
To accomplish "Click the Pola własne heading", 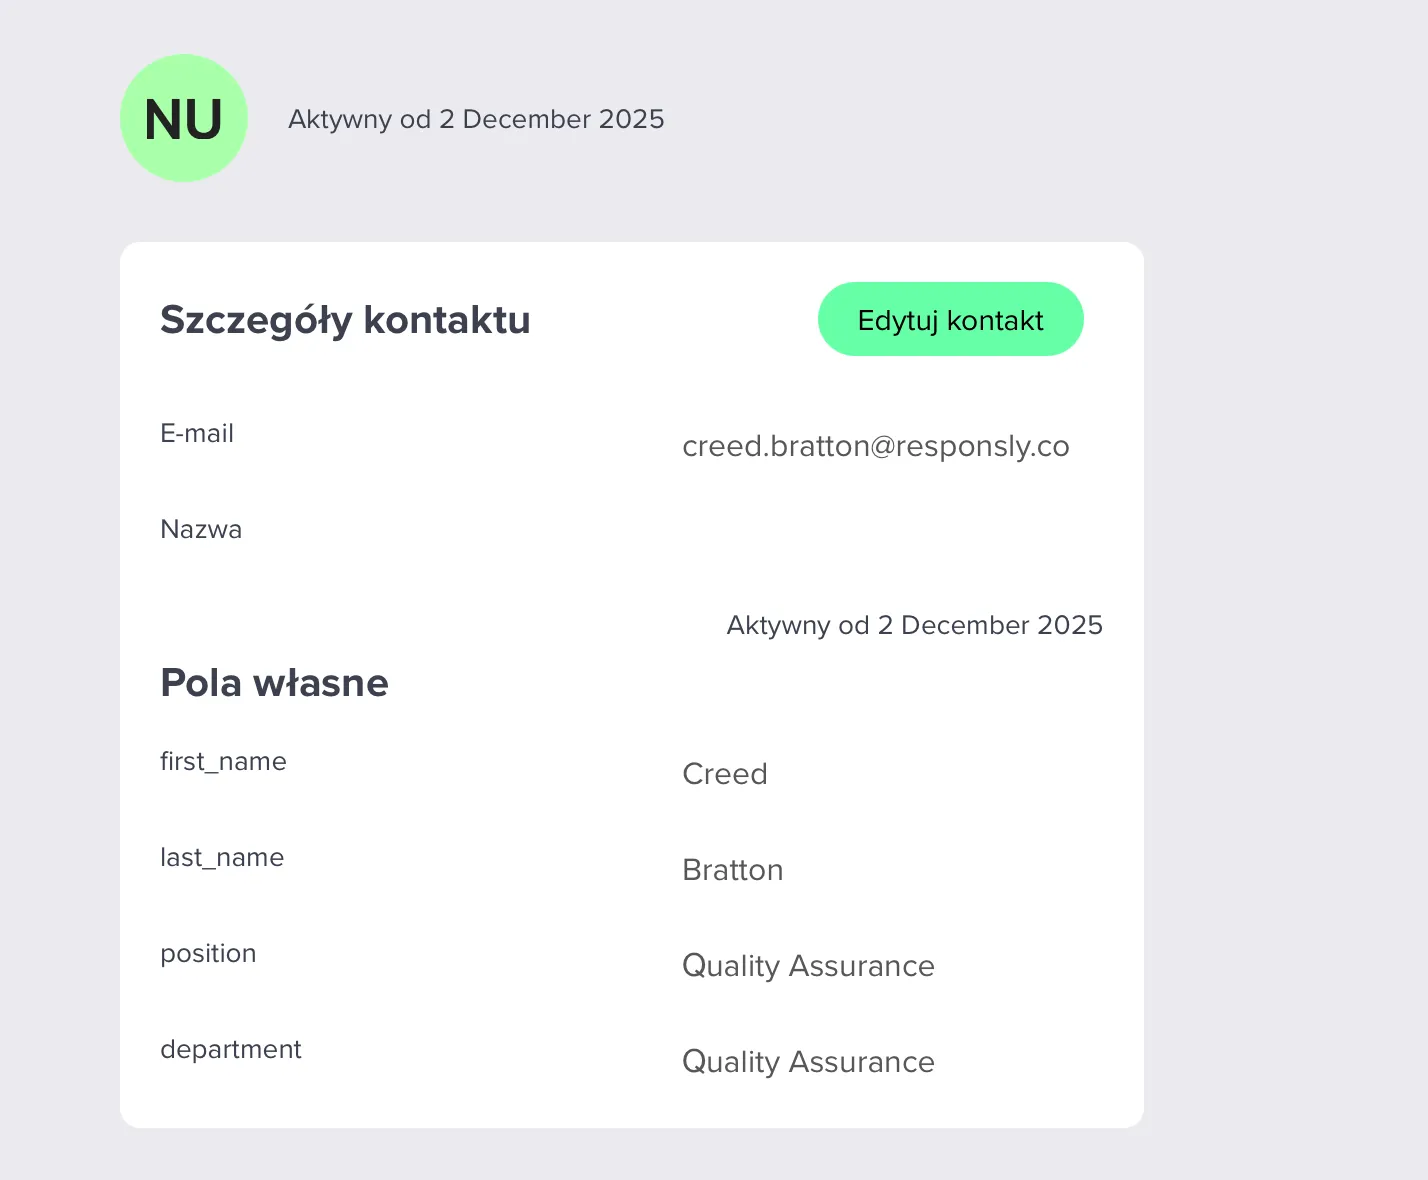I will [274, 682].
